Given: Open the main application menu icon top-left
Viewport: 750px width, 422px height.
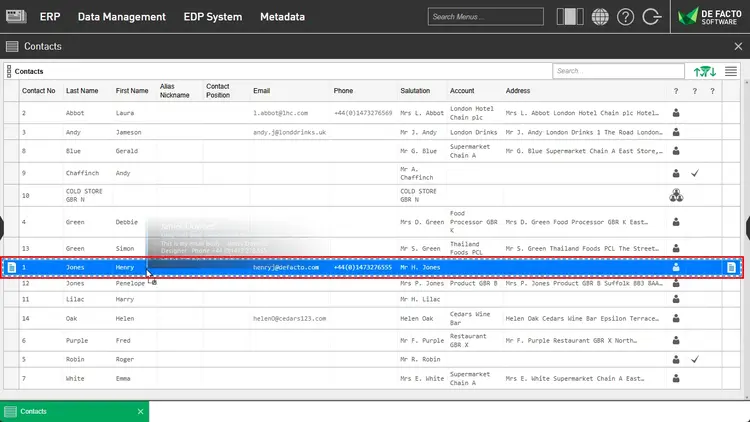Looking at the screenshot, I should pos(14,17).
